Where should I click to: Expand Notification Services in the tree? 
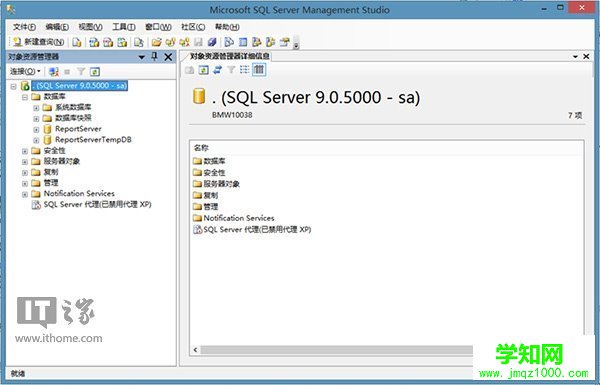[25, 194]
